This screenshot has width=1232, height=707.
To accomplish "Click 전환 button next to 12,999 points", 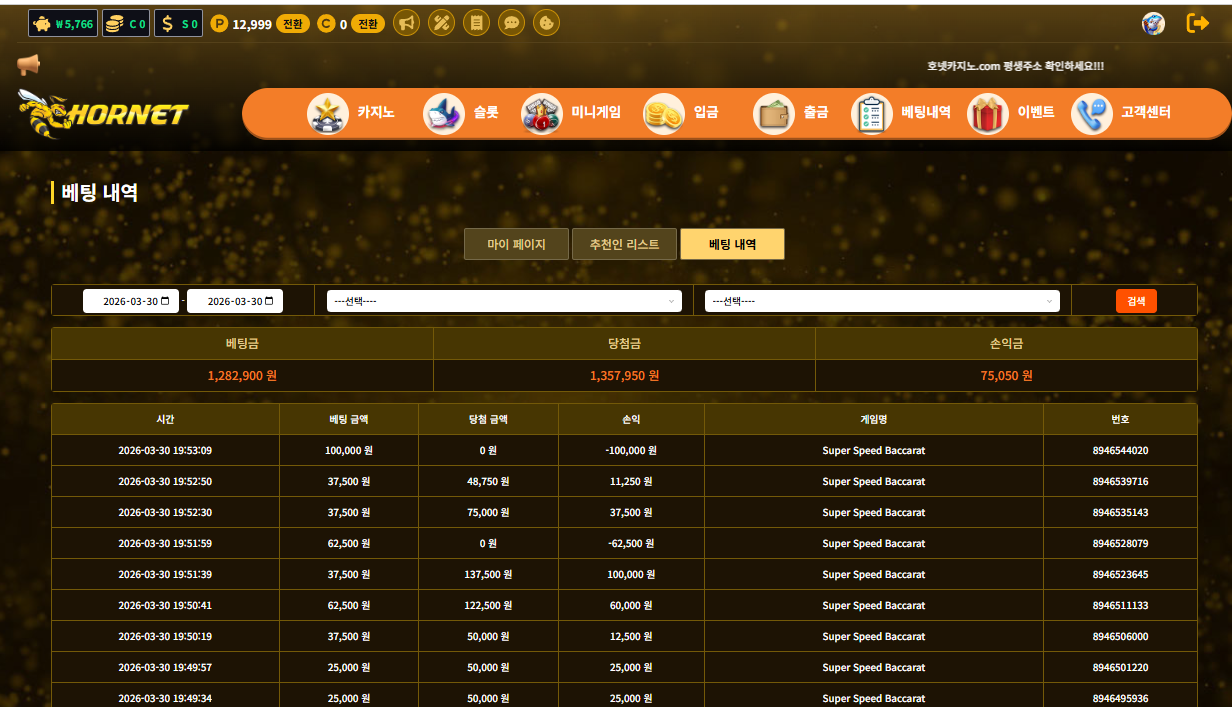I will (x=293, y=24).
